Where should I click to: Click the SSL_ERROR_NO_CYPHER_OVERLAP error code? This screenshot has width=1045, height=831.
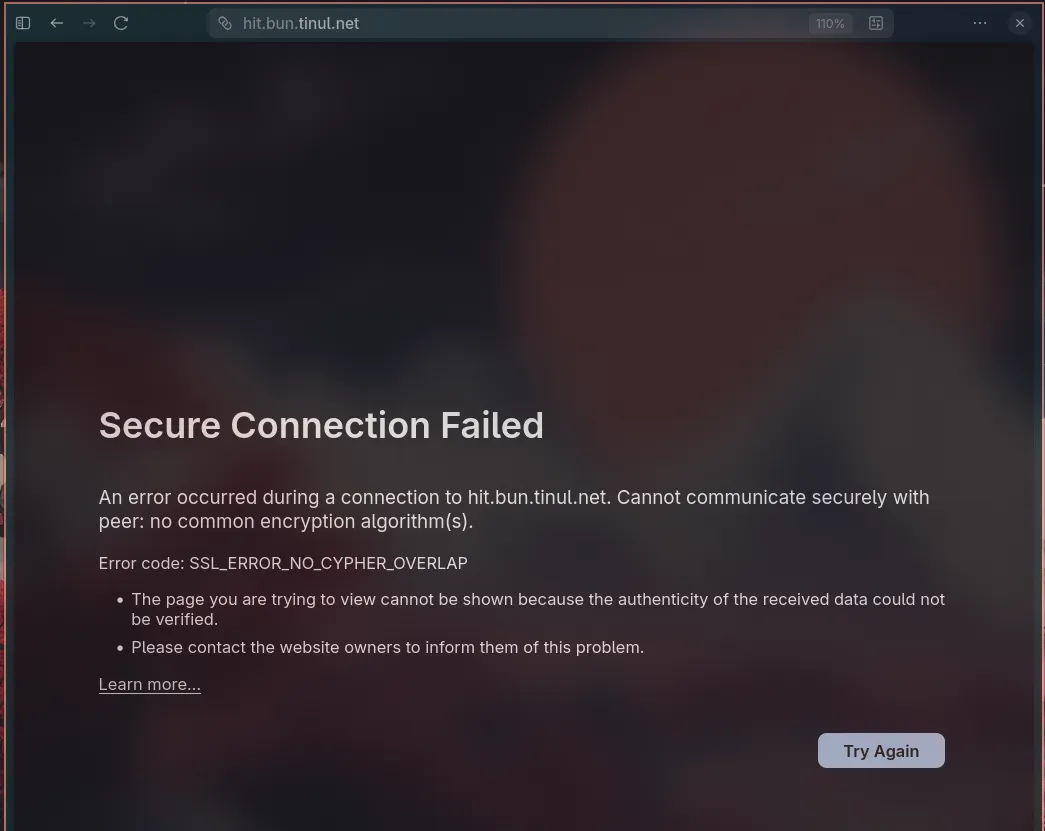[x=328, y=563]
